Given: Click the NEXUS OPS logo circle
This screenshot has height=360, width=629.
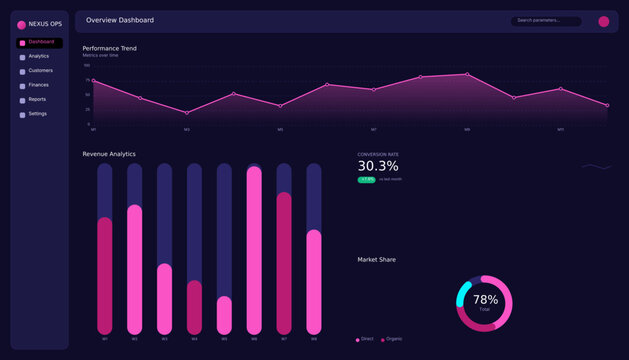Looking at the screenshot, I should click(22, 25).
